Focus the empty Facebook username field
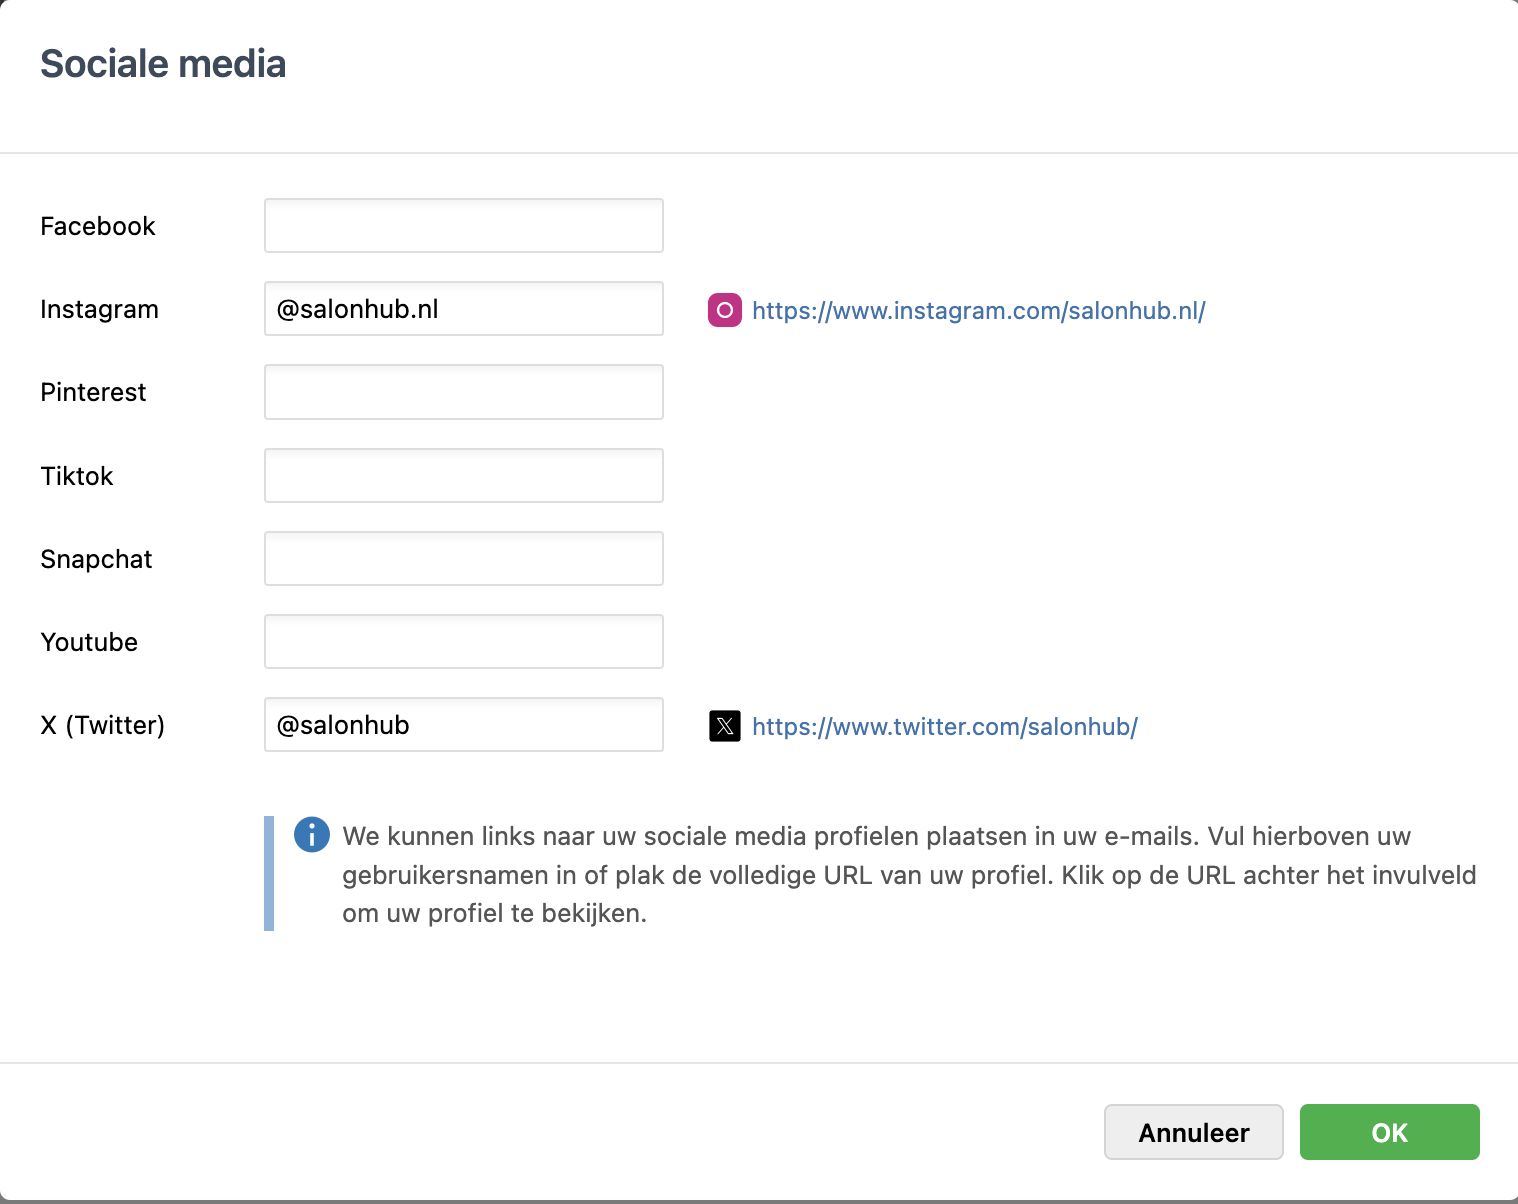Image resolution: width=1518 pixels, height=1204 pixels. pos(463,226)
